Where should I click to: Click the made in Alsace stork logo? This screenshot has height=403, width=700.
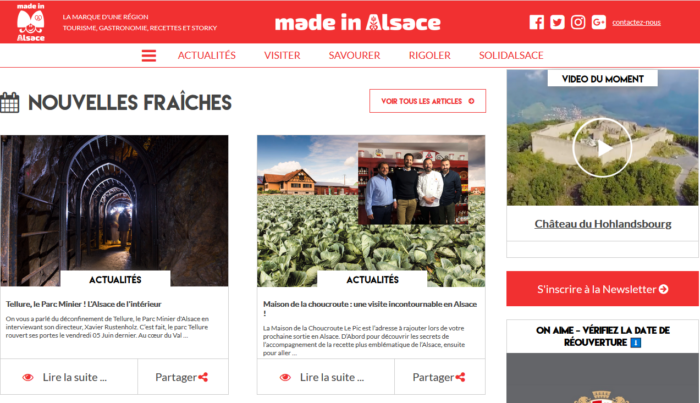(30, 22)
